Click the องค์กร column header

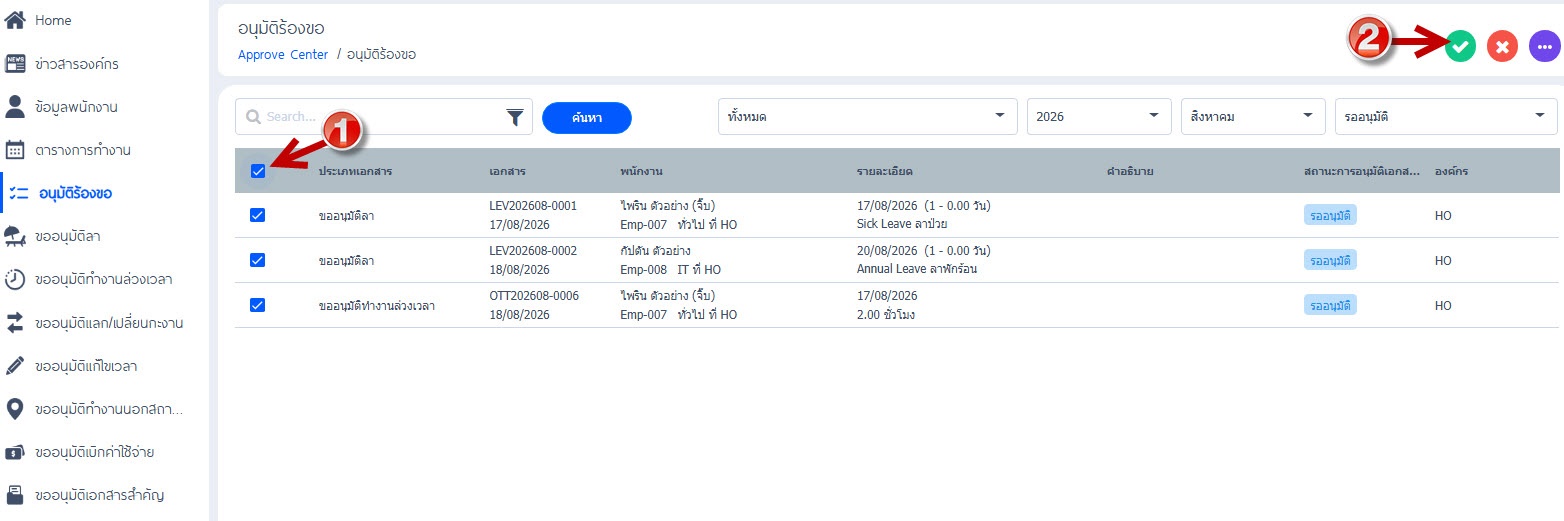coord(1451,171)
